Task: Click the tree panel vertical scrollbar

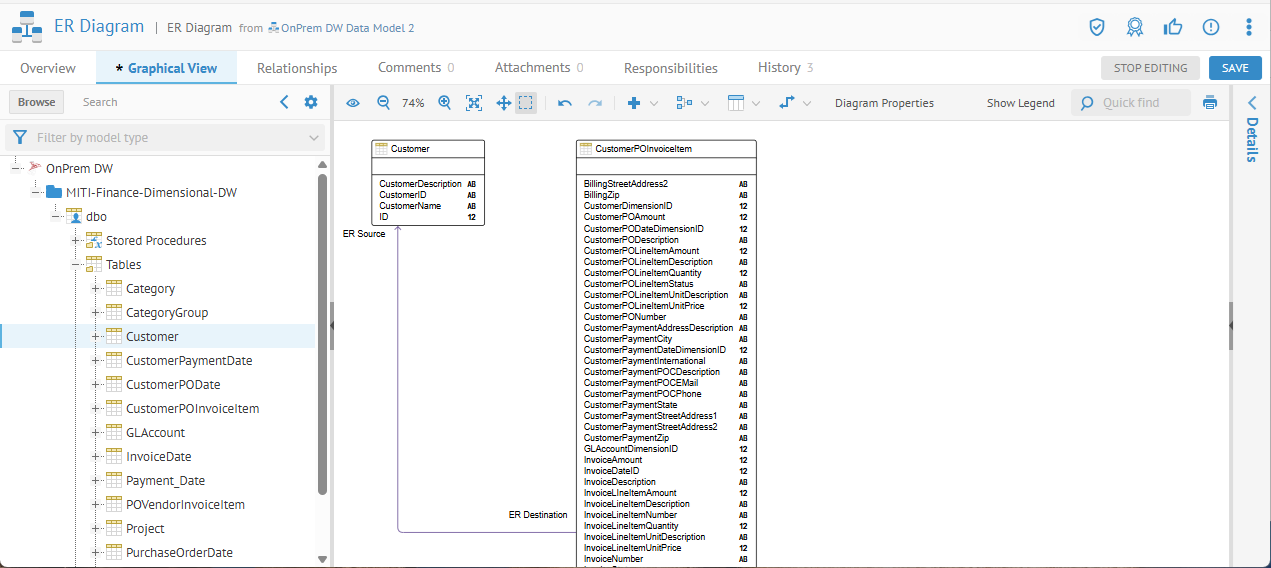Action: [x=322, y=334]
